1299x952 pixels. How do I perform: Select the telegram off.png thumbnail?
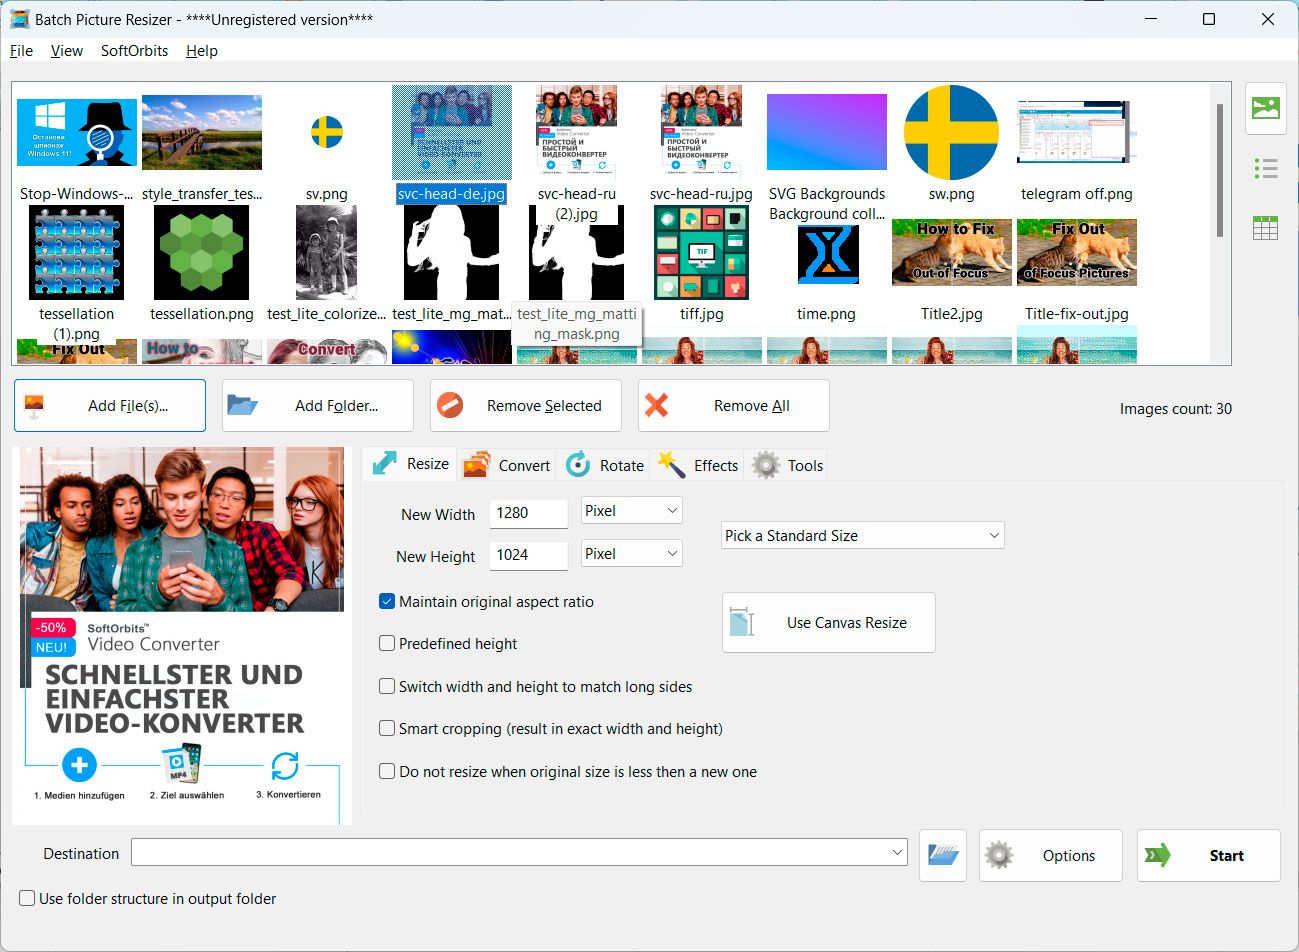(1076, 132)
